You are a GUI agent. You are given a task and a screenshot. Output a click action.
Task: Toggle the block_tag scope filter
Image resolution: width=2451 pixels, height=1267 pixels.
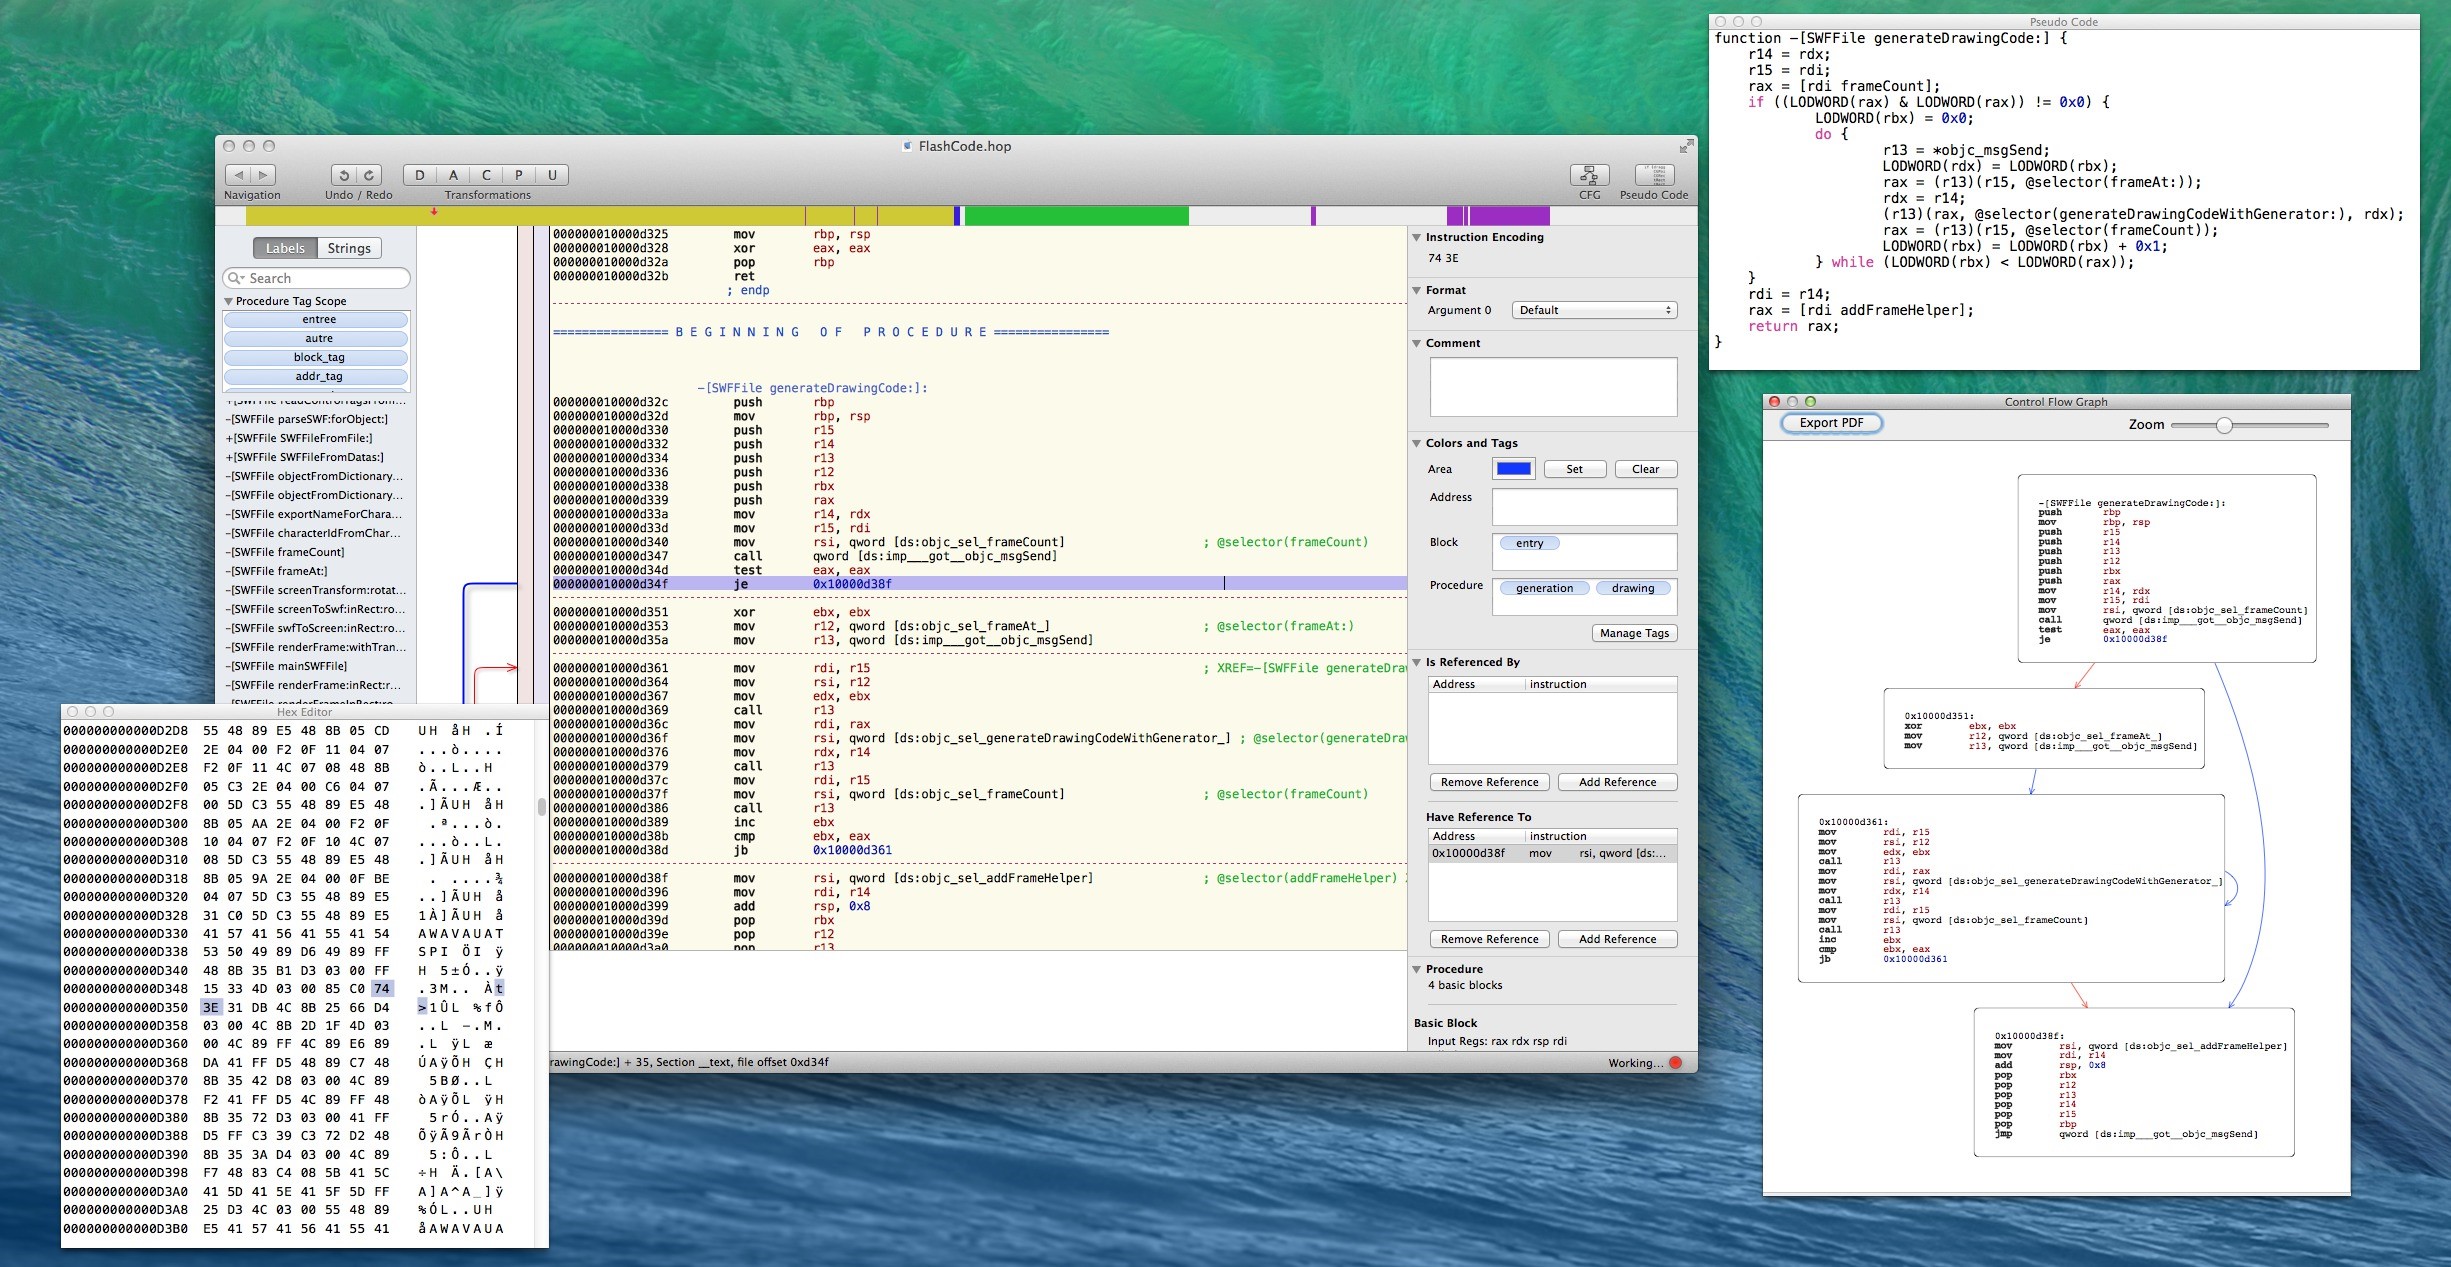coord(318,358)
